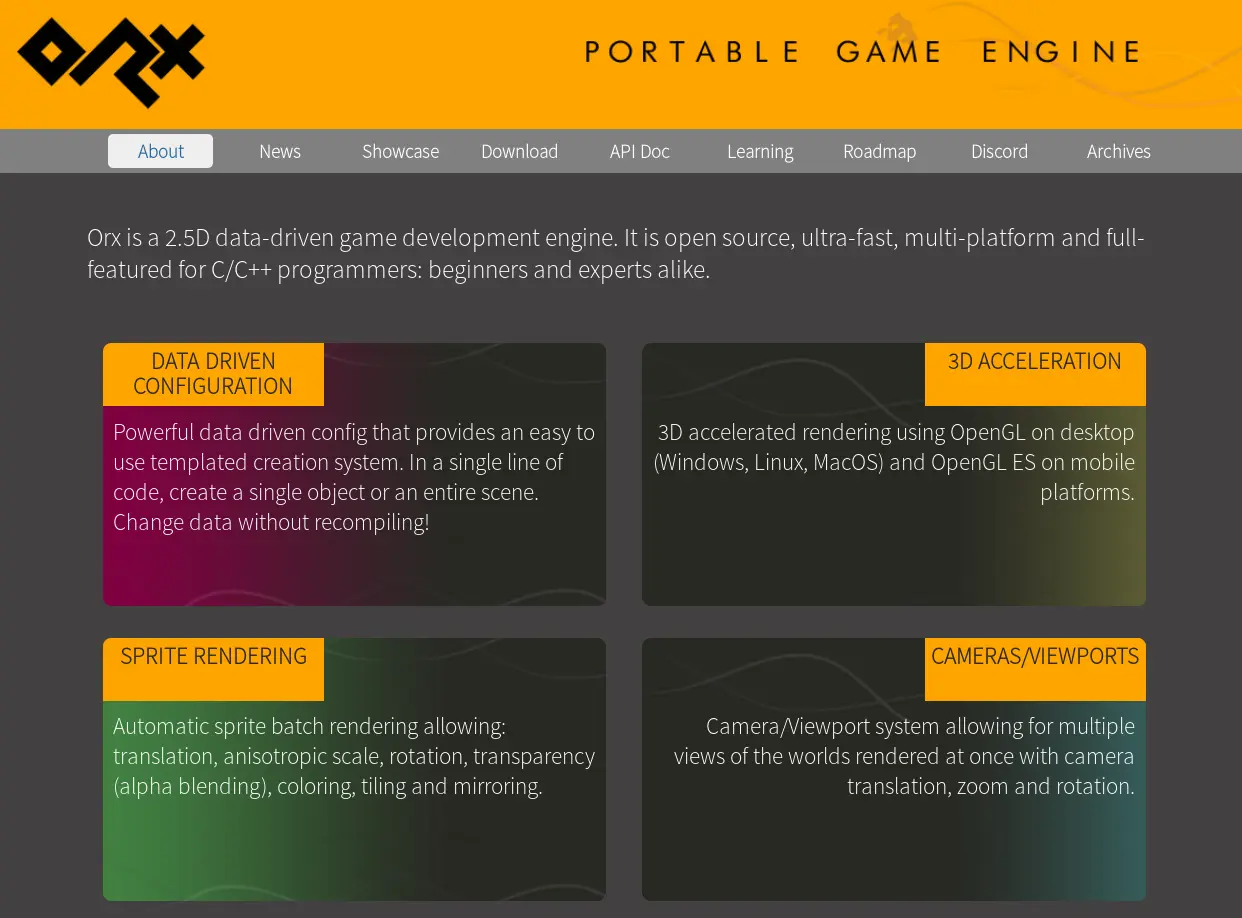Open the About tab
The width and height of the screenshot is (1242, 918).
coord(160,151)
